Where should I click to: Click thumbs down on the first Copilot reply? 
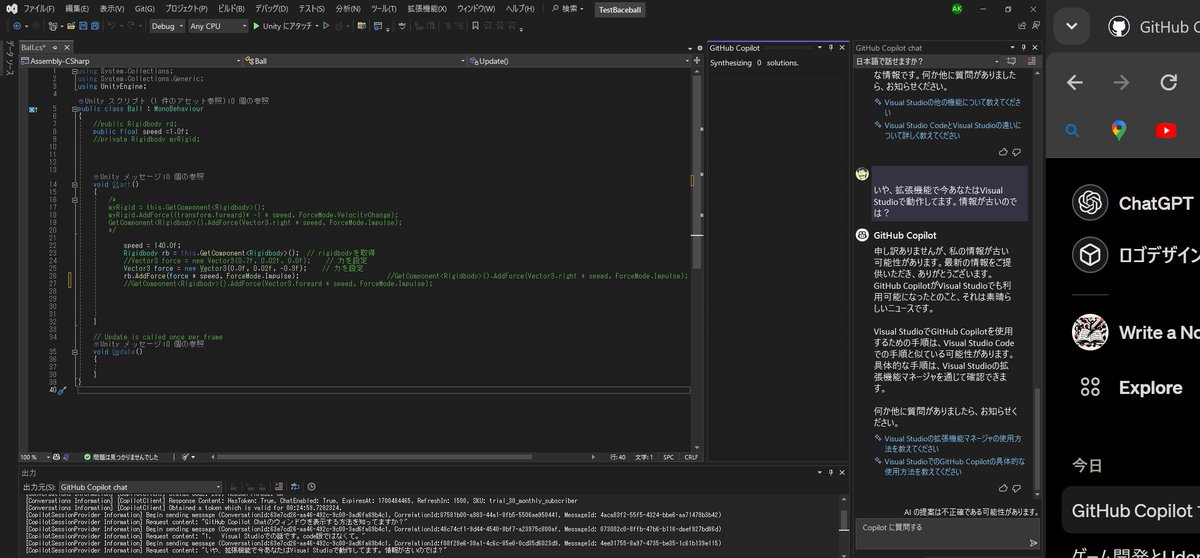point(1016,152)
